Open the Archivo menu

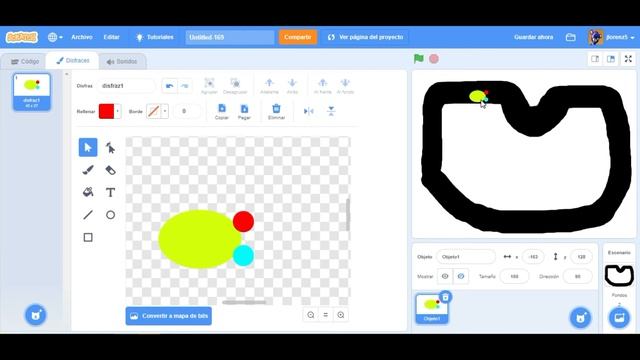[x=82, y=37]
